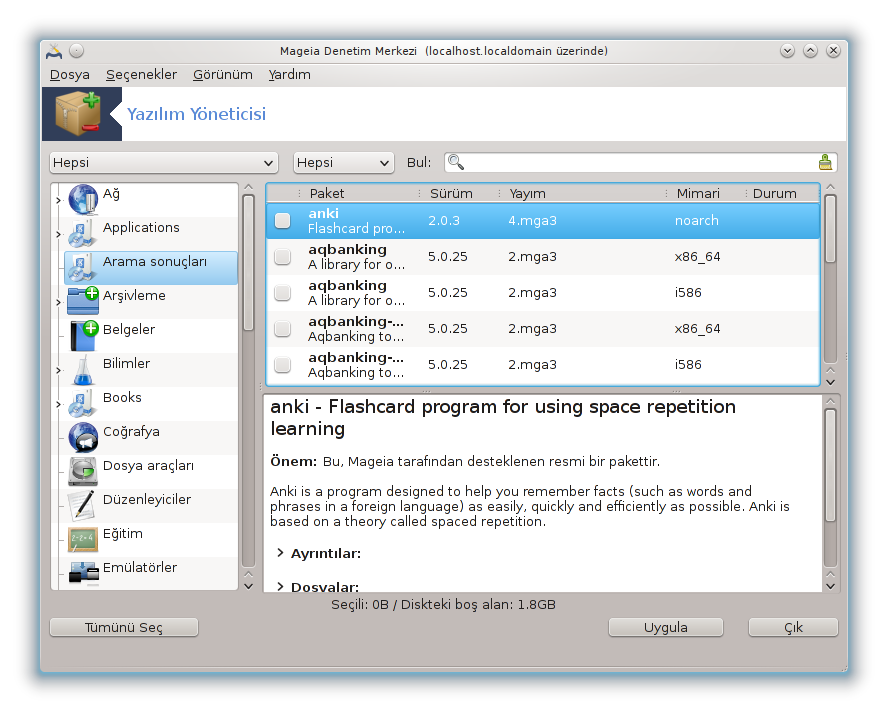
Task: Click the Bilimler flask icon
Action: point(83,369)
